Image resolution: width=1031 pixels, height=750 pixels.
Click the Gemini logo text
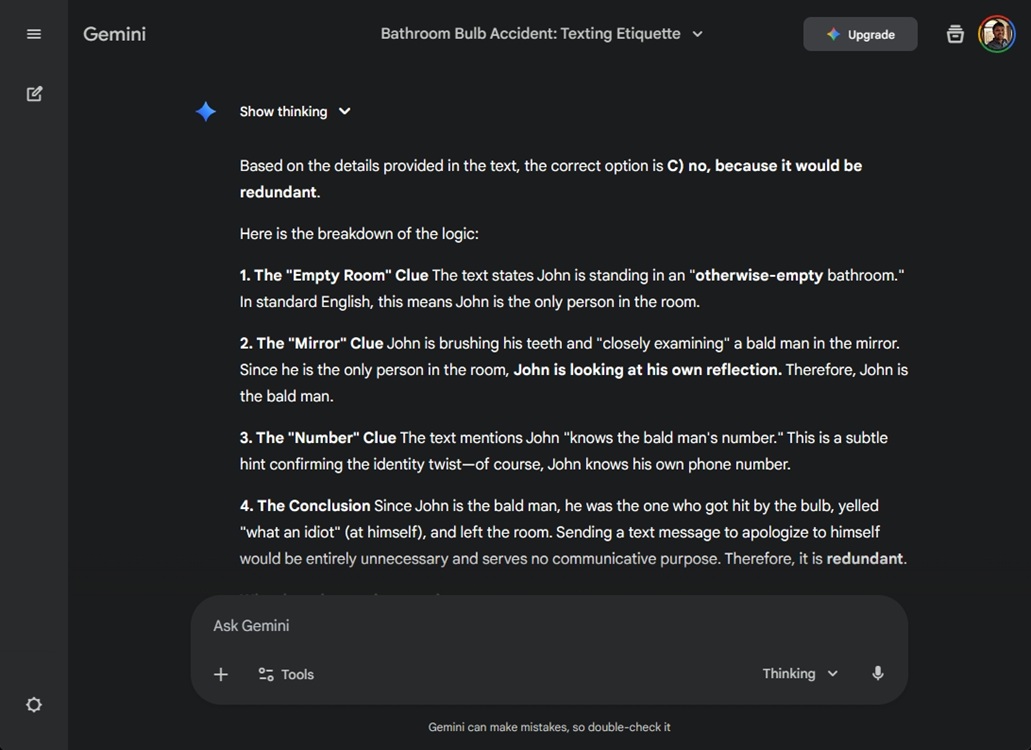[114, 34]
